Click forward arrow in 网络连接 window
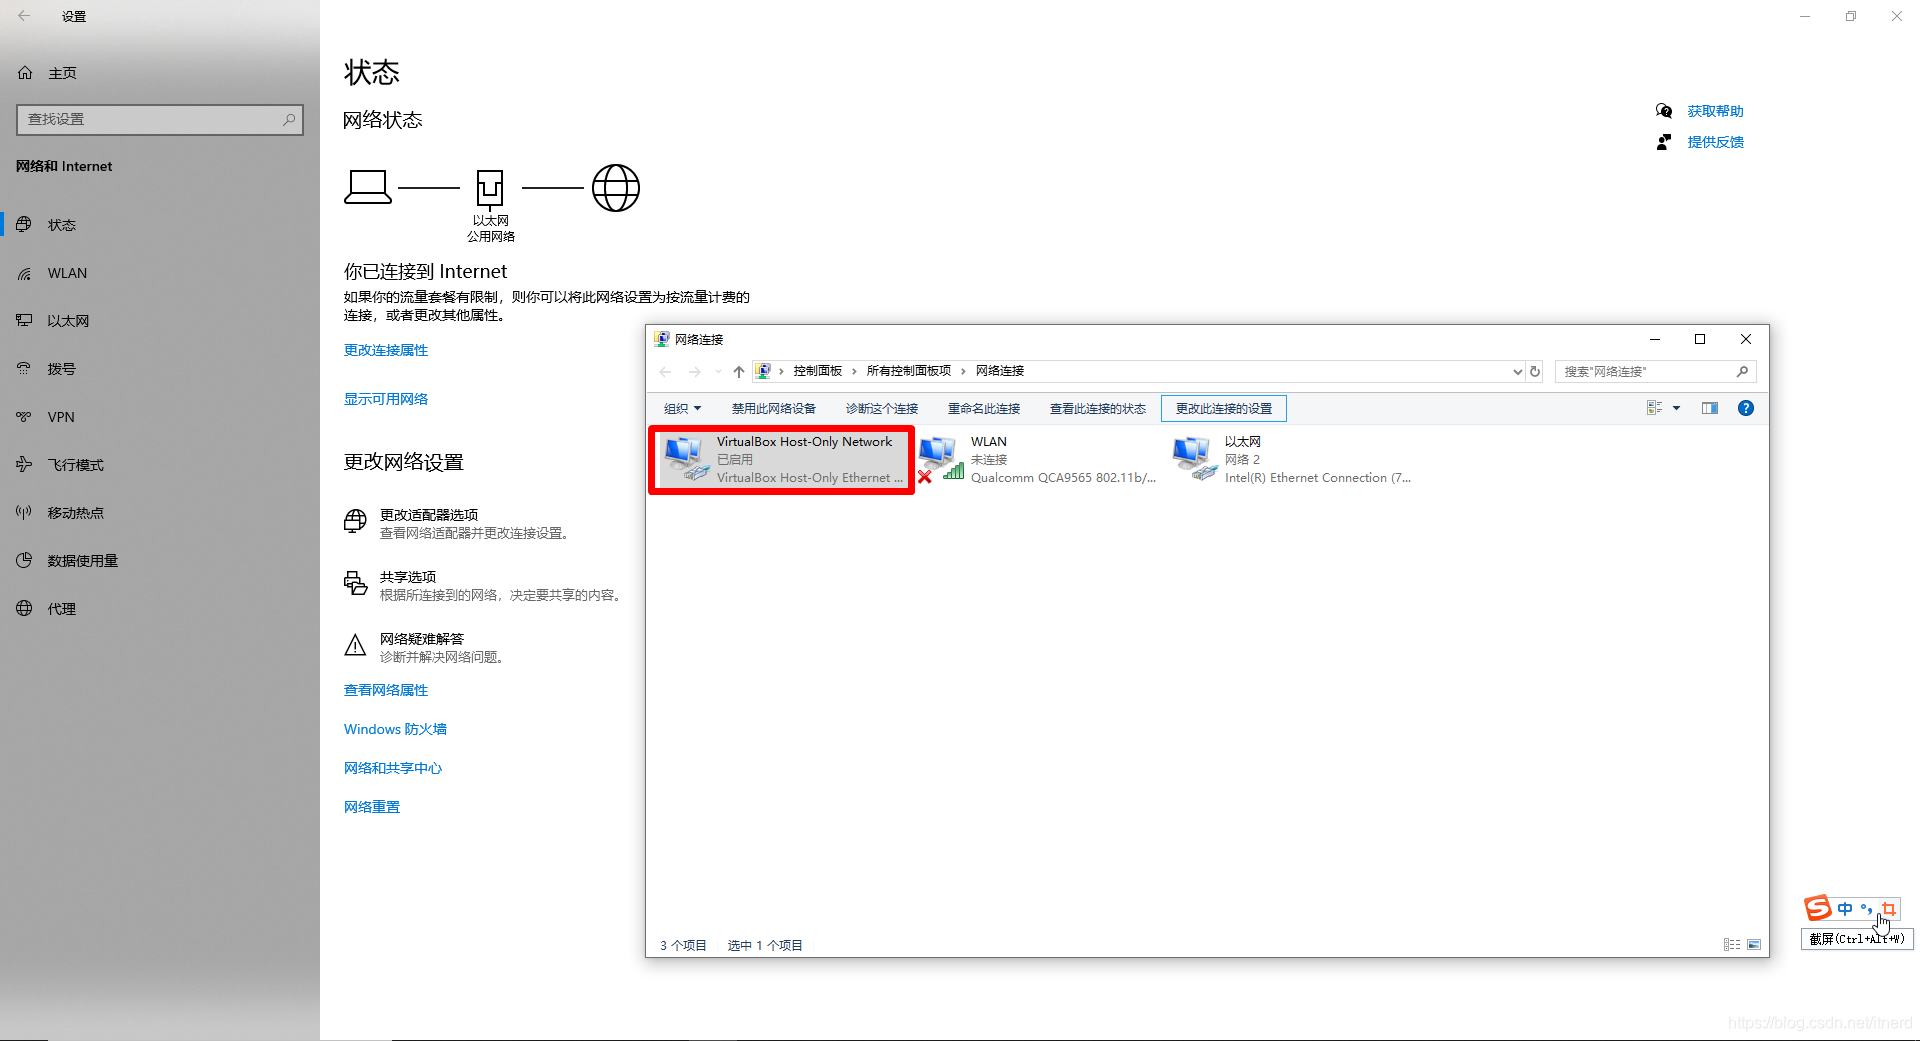The height and width of the screenshot is (1041, 1921). click(x=695, y=371)
